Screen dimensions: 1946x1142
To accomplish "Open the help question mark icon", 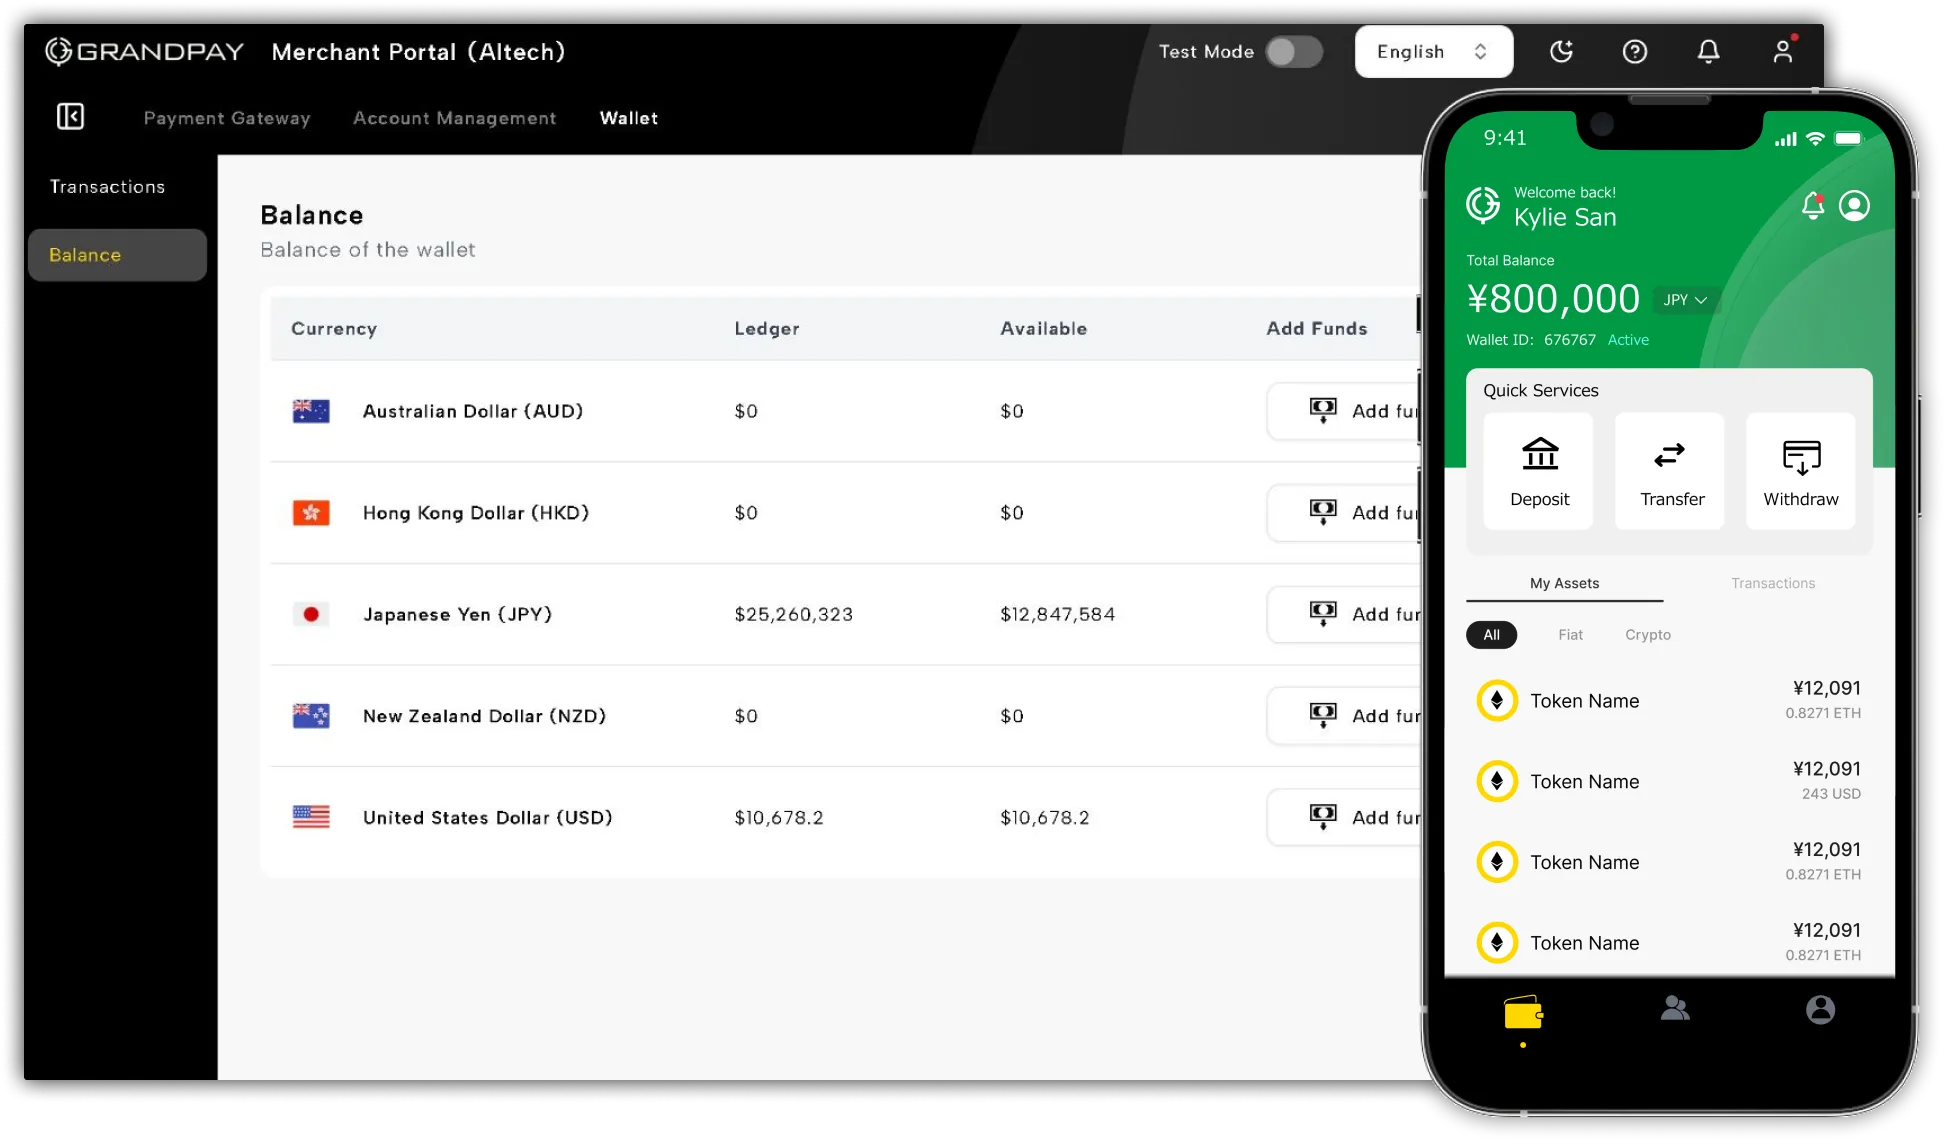I will click(x=1634, y=51).
